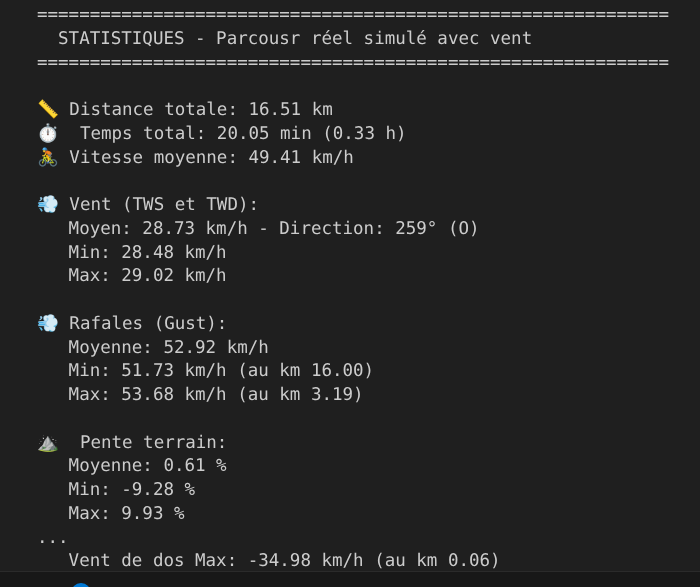Screen dimensions: 700x587
Task: Click the 'Moyen: 28.73 km/h - Direction: 259° (O)' line
Action: click(273, 229)
